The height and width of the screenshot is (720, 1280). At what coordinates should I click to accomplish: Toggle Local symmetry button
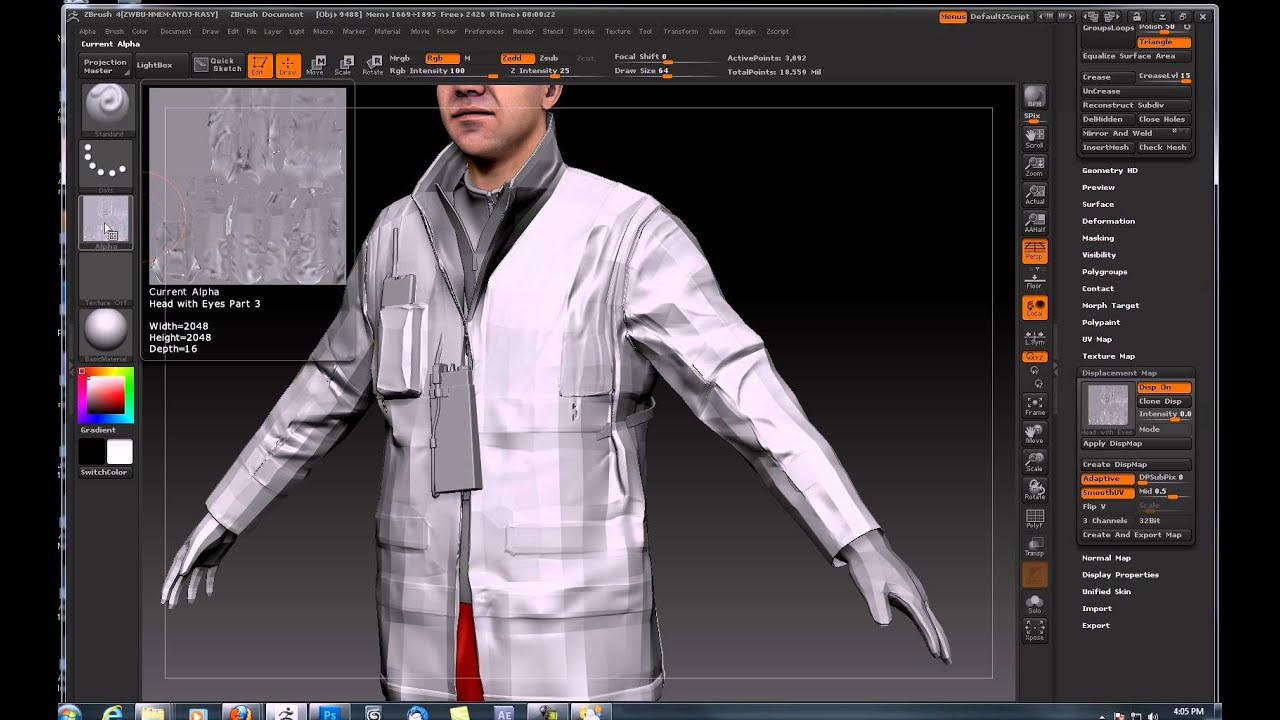[x=1035, y=308]
